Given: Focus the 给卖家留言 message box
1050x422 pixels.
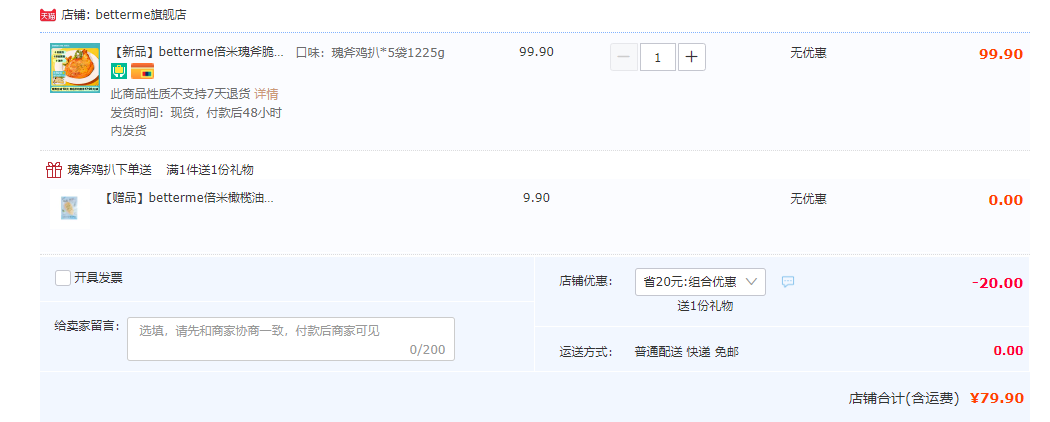Looking at the screenshot, I should 291,339.
